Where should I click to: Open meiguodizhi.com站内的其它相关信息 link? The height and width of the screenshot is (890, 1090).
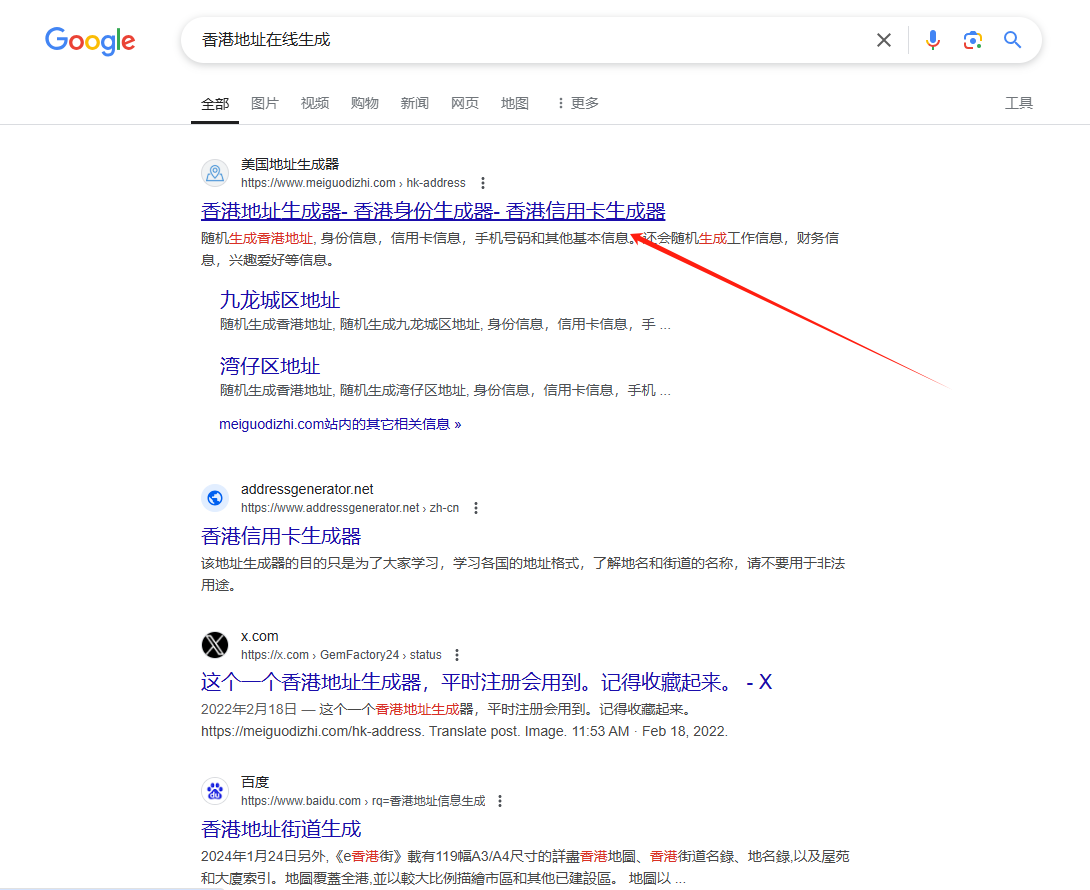click(340, 424)
